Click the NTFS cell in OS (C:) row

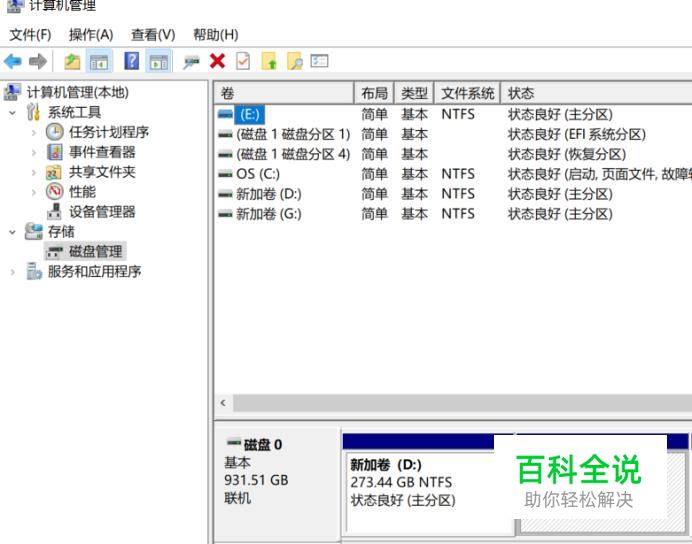tap(458, 174)
